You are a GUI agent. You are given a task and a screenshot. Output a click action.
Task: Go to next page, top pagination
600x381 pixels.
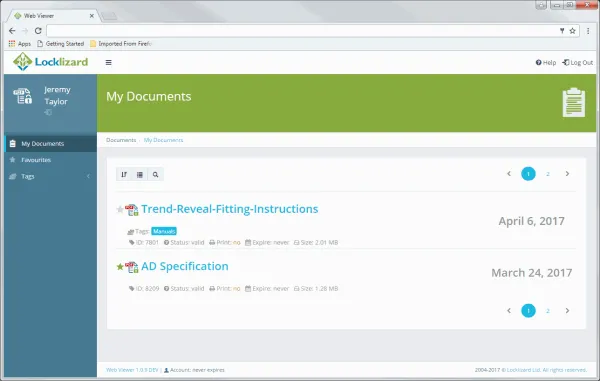click(567, 174)
